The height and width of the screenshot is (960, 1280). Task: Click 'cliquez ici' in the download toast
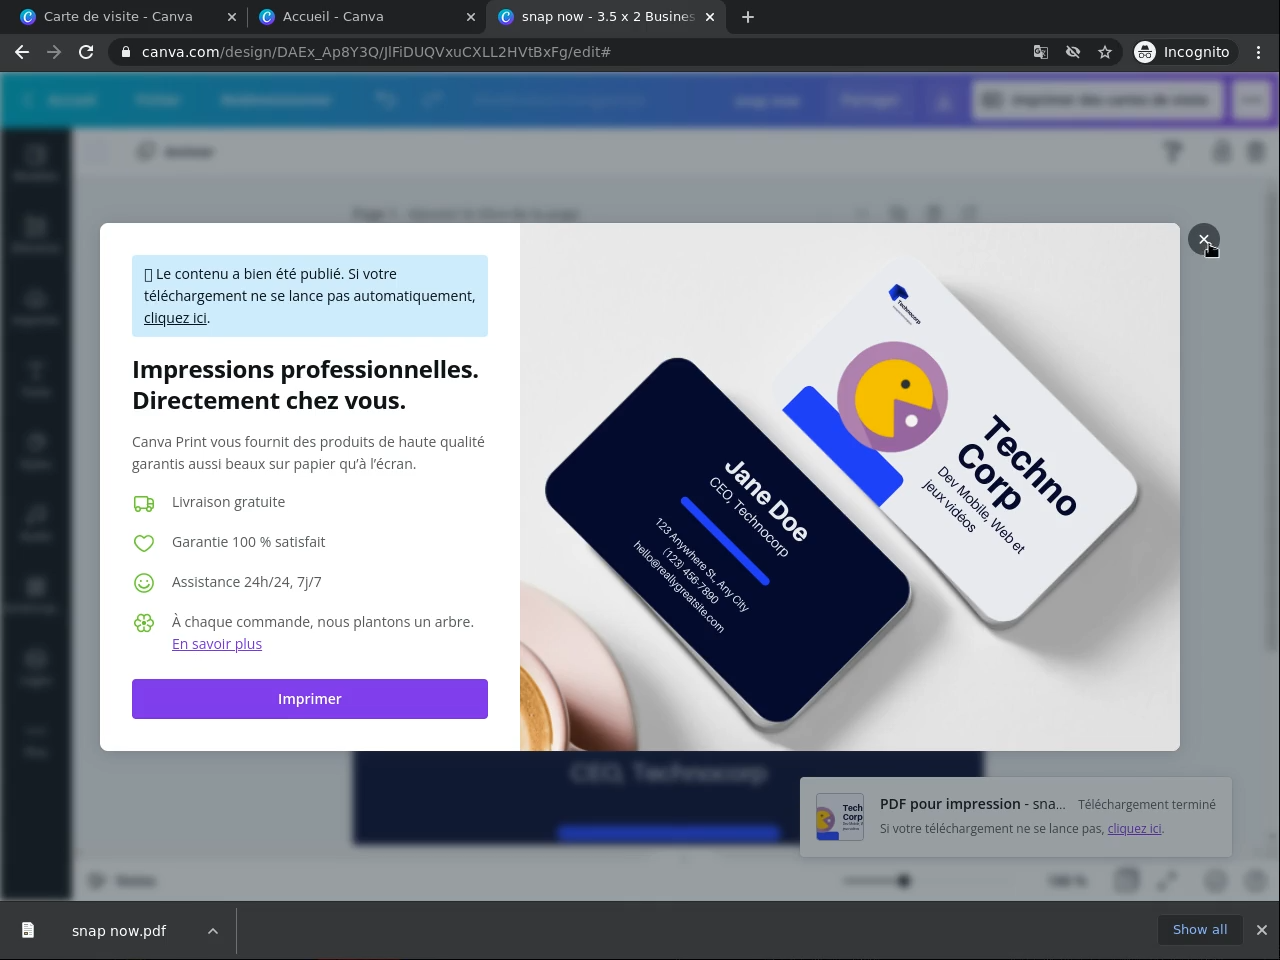pos(1134,828)
